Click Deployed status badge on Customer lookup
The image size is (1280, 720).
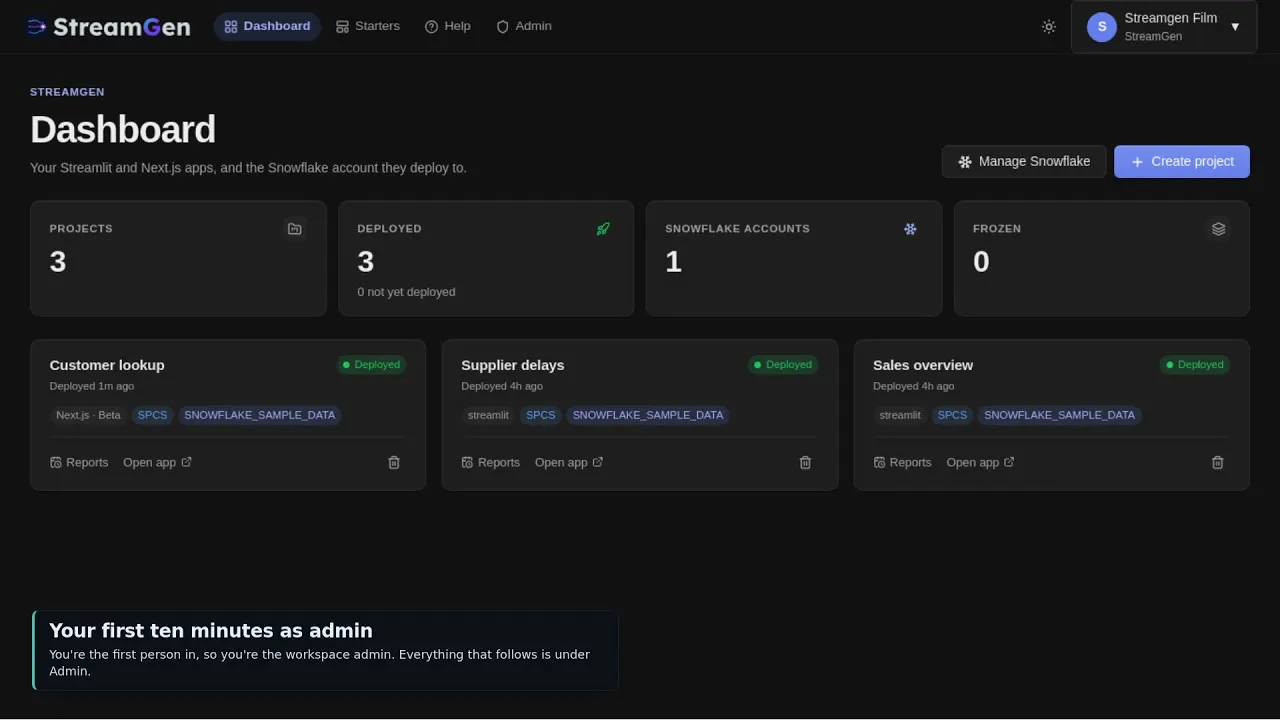click(x=371, y=365)
